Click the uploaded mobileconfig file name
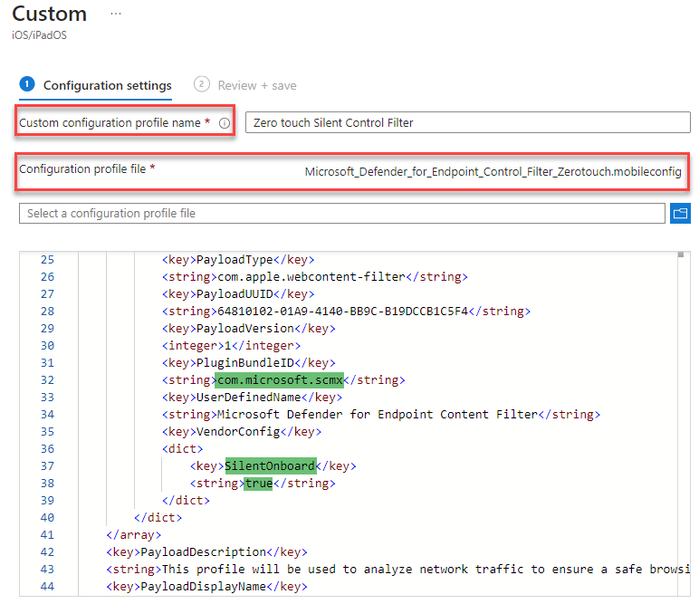This screenshot has width=699, height=614. (493, 172)
